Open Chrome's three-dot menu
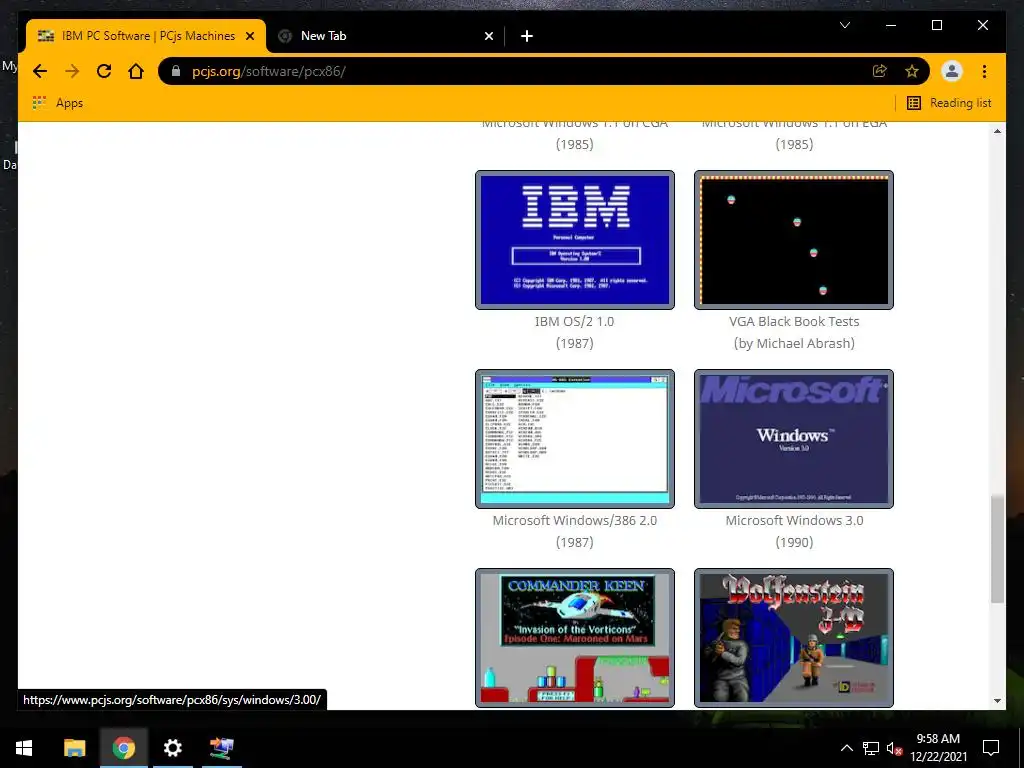 pos(984,71)
